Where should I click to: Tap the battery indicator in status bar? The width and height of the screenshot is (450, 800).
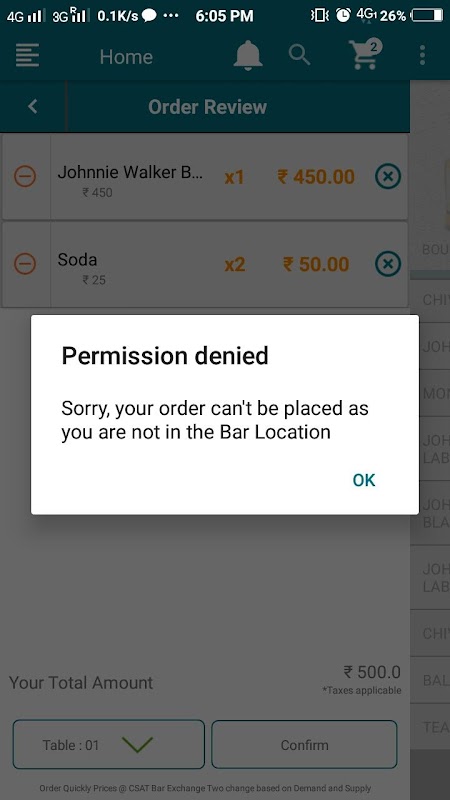tap(427, 16)
